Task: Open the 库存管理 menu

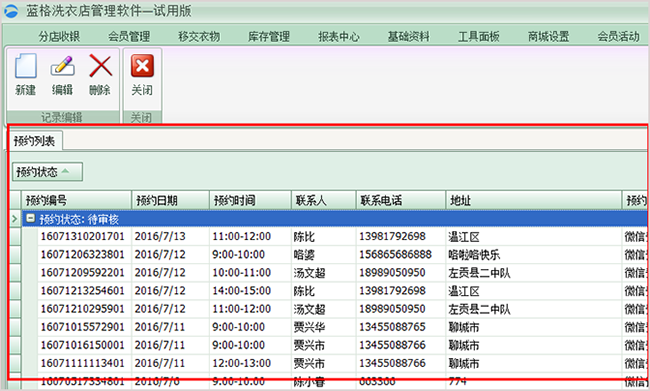Action: point(269,36)
